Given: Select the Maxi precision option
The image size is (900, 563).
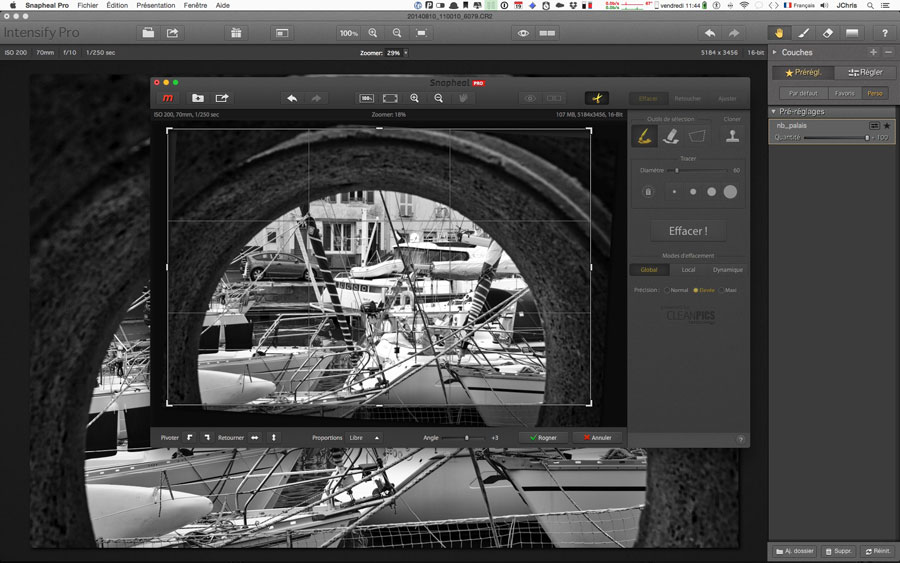Looking at the screenshot, I should tap(722, 290).
